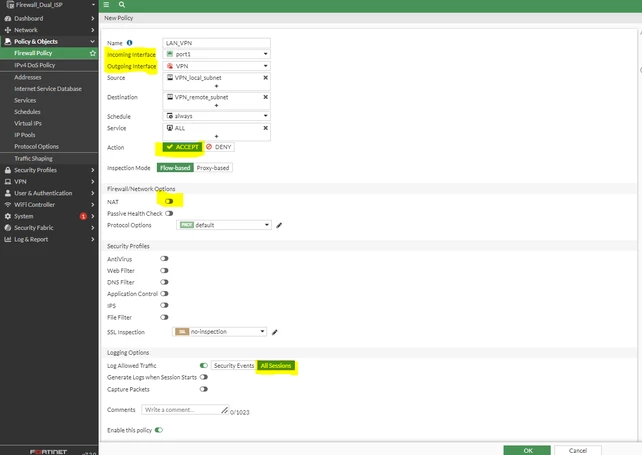Open the Incoming Interface dropdown
Screen dimensions: 642x455
[217, 54]
